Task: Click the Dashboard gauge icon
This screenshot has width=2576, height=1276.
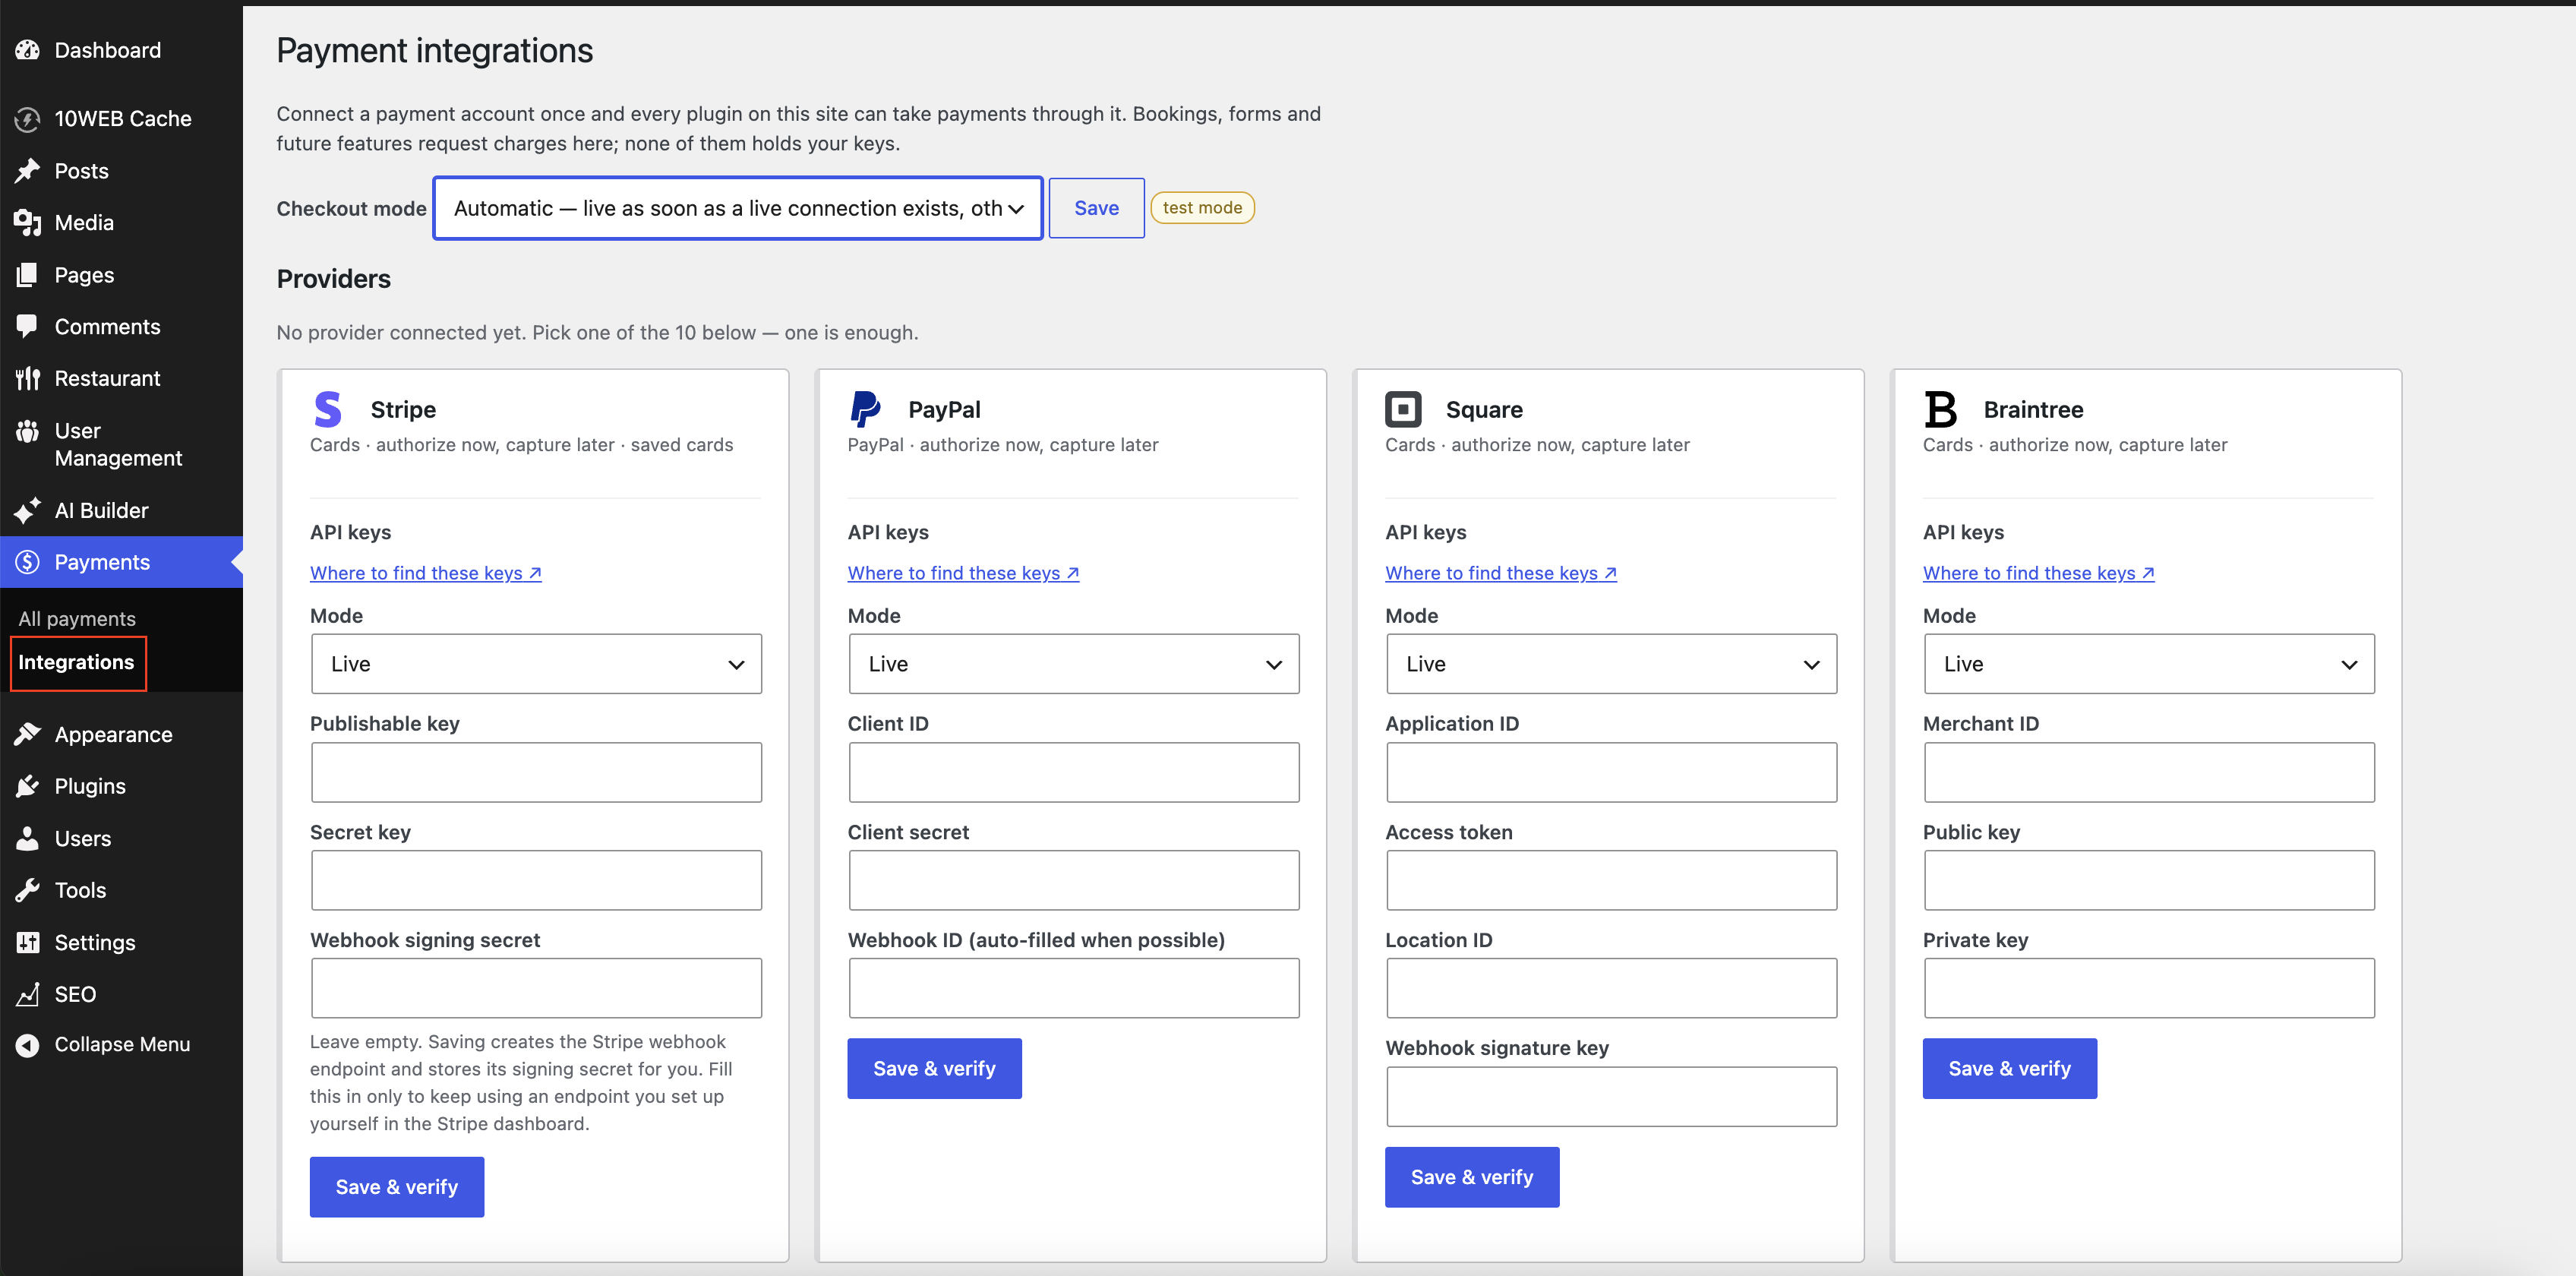Action: click(x=28, y=50)
